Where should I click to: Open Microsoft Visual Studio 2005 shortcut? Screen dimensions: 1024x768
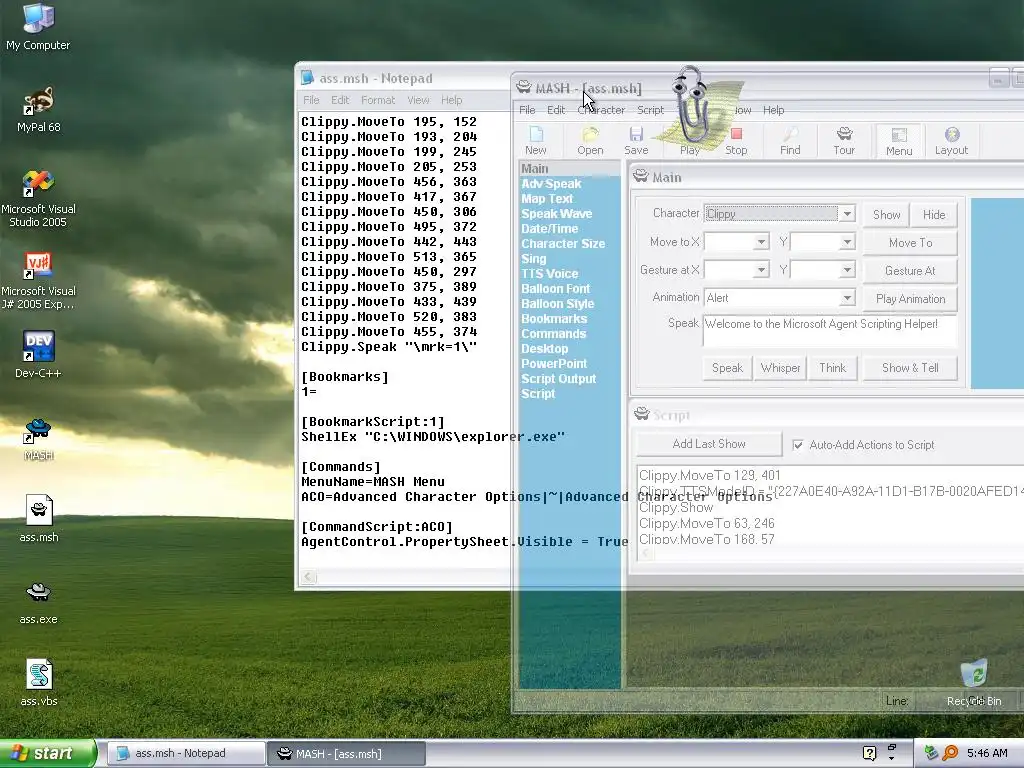38,199
